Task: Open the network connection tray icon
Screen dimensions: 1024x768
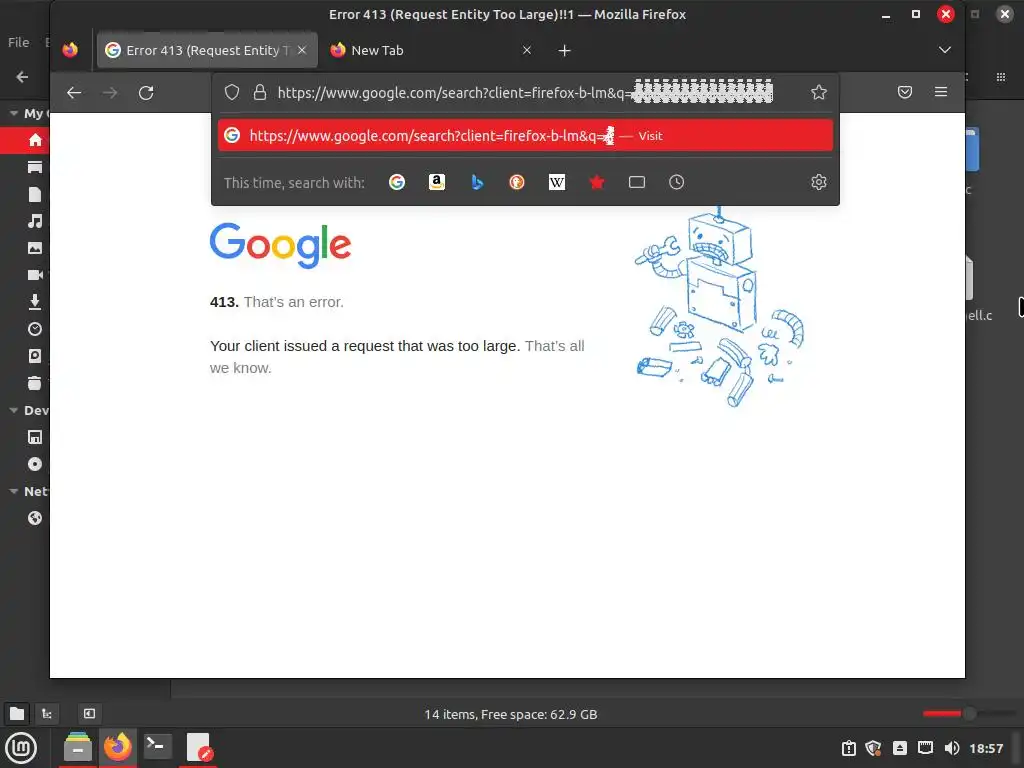Action: pos(925,748)
